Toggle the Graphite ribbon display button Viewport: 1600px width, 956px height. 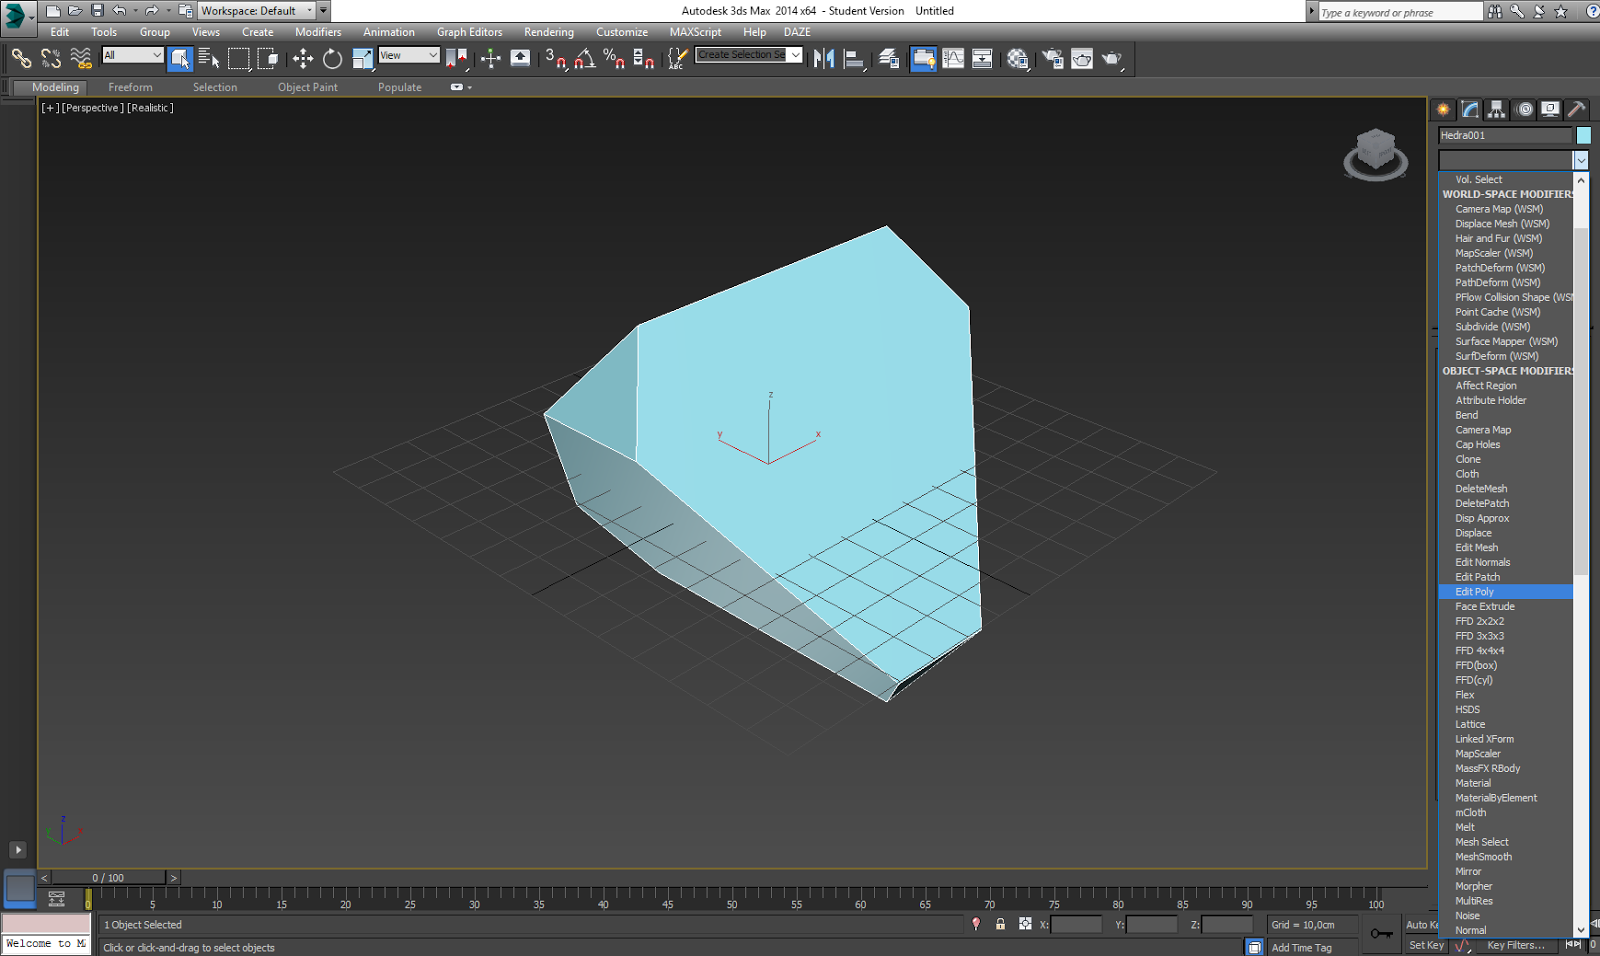(924, 59)
